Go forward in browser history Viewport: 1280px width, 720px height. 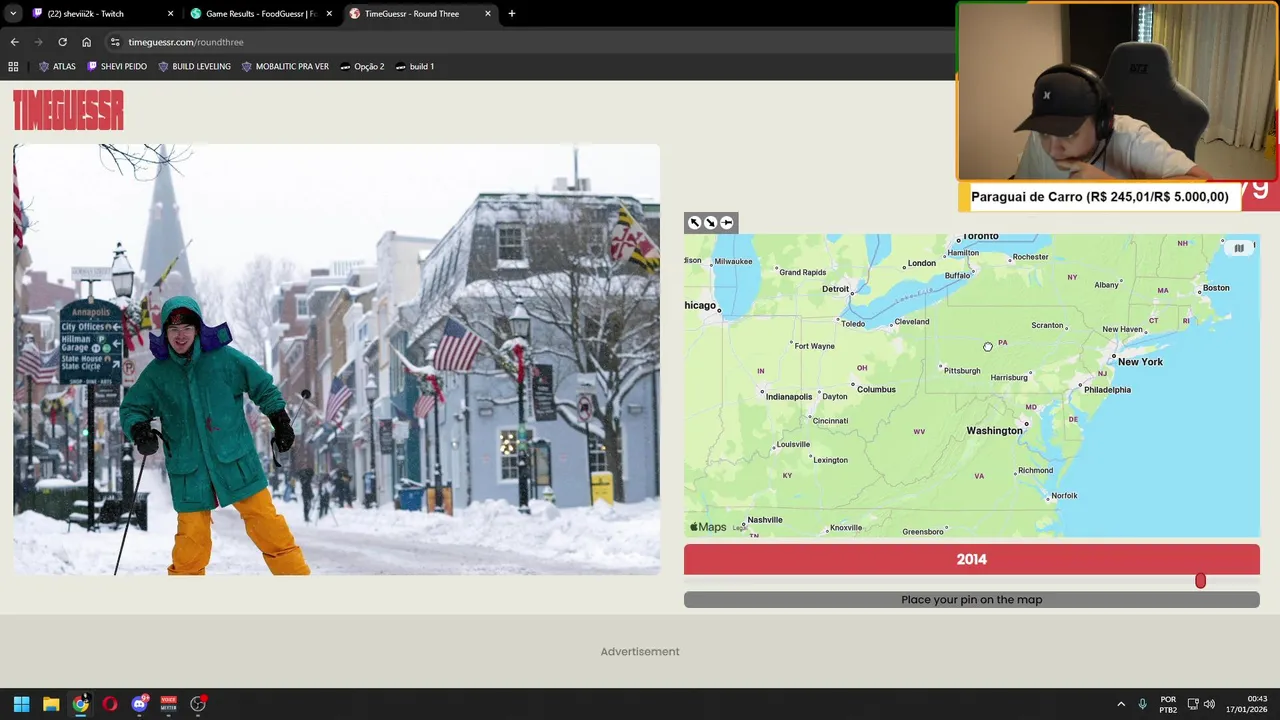[38, 42]
